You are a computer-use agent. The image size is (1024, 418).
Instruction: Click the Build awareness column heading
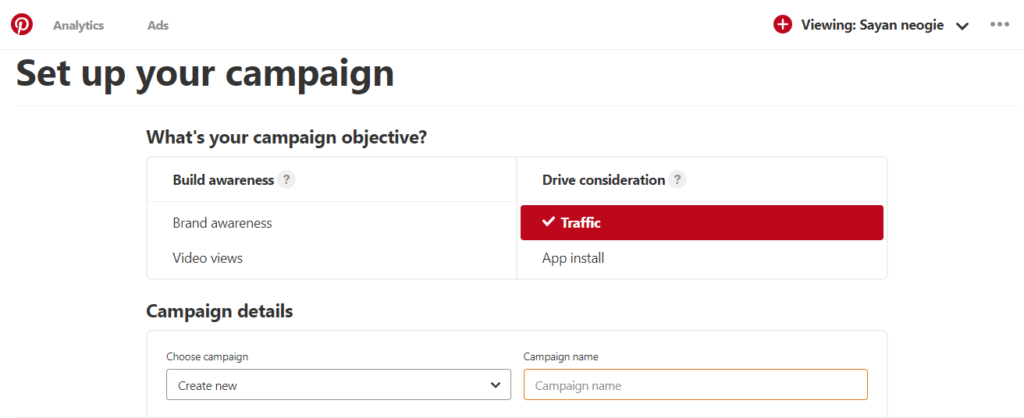[x=223, y=180]
